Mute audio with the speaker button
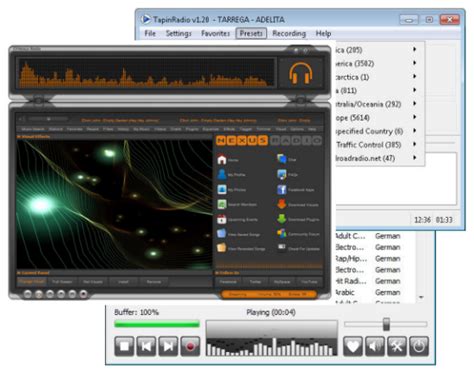 [x=375, y=346]
